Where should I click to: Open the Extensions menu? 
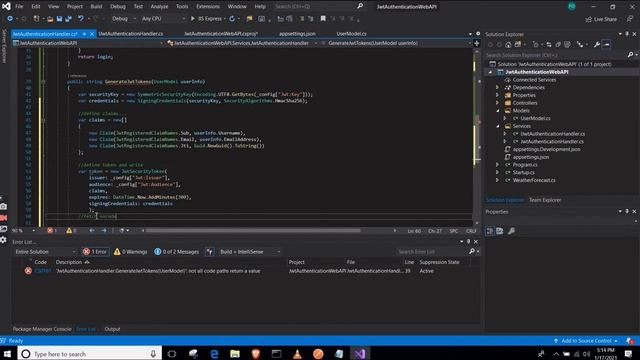click(x=208, y=7)
